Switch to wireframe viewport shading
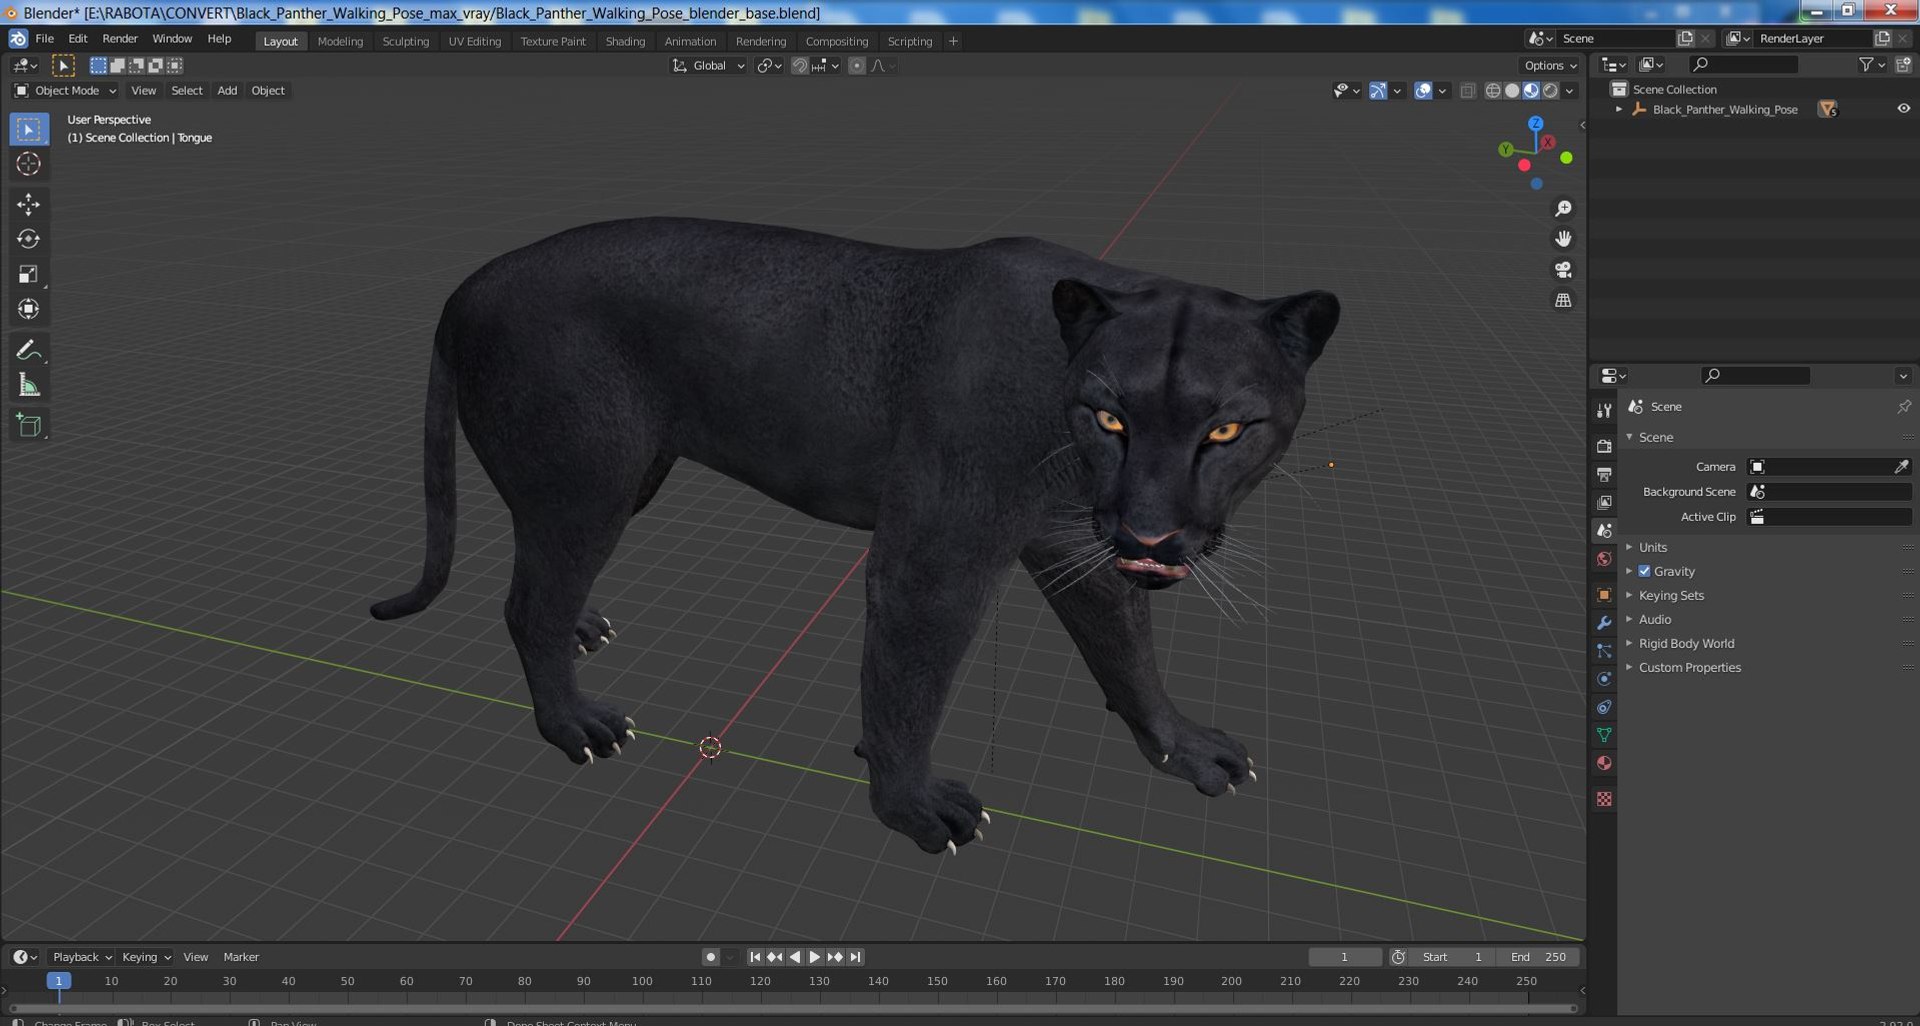This screenshot has height=1026, width=1920. [1493, 91]
